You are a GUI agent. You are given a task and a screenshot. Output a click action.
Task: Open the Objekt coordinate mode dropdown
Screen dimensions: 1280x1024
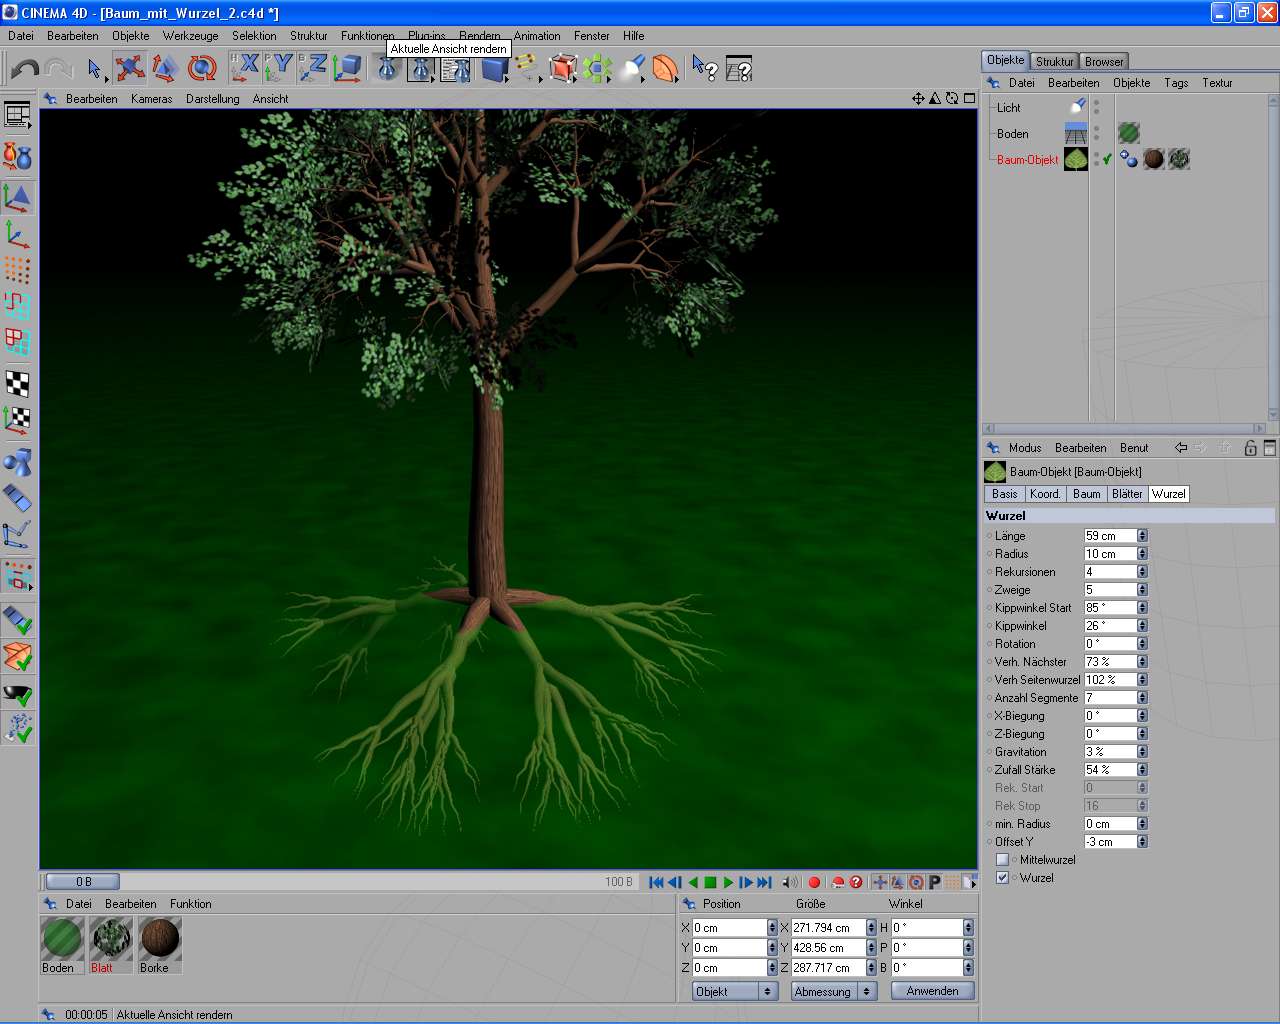[735, 991]
